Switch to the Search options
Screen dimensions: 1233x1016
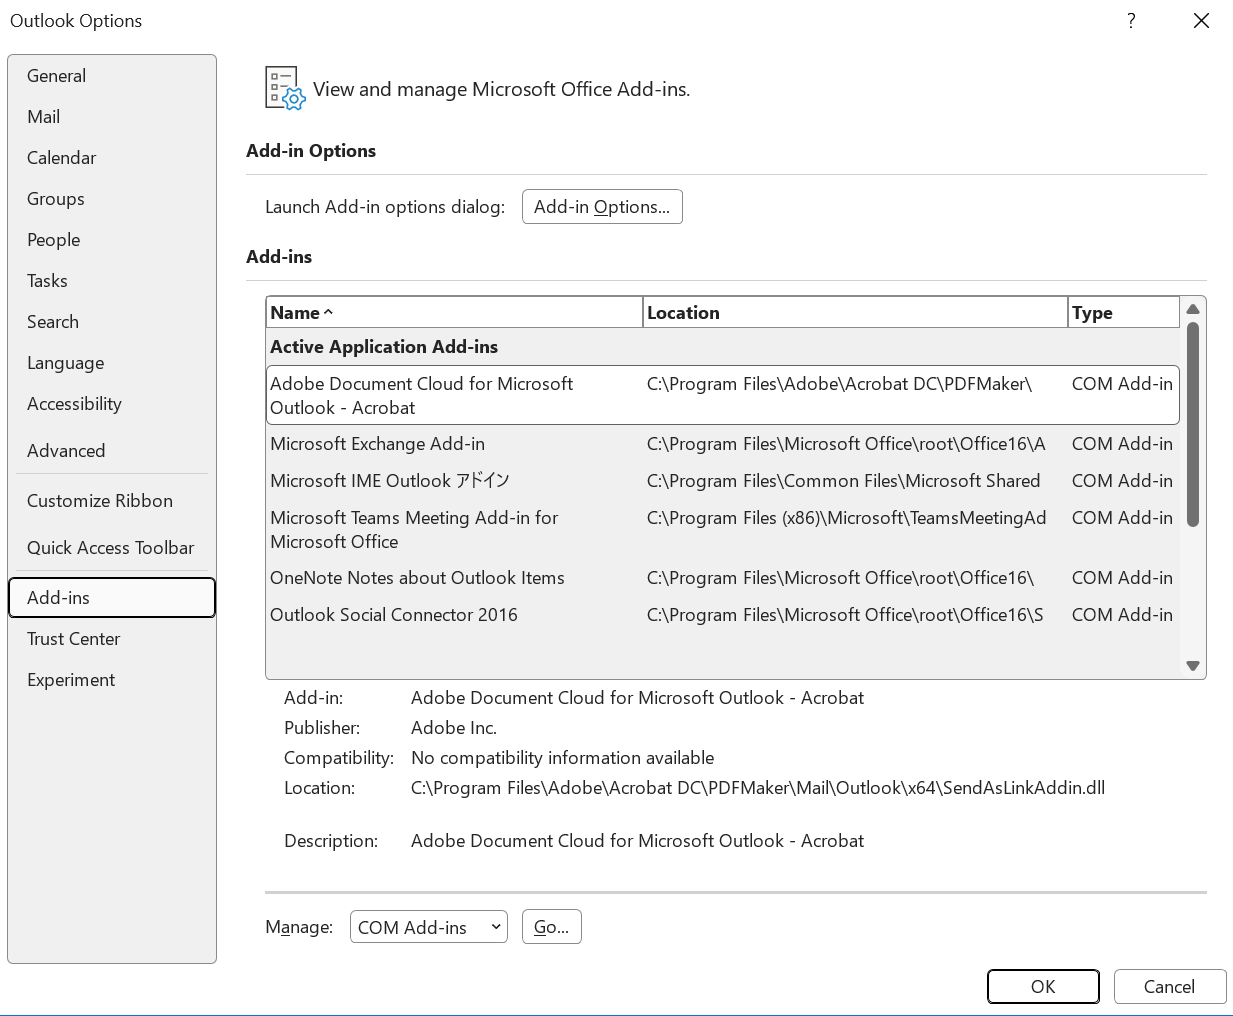pyautogui.click(x=112, y=322)
